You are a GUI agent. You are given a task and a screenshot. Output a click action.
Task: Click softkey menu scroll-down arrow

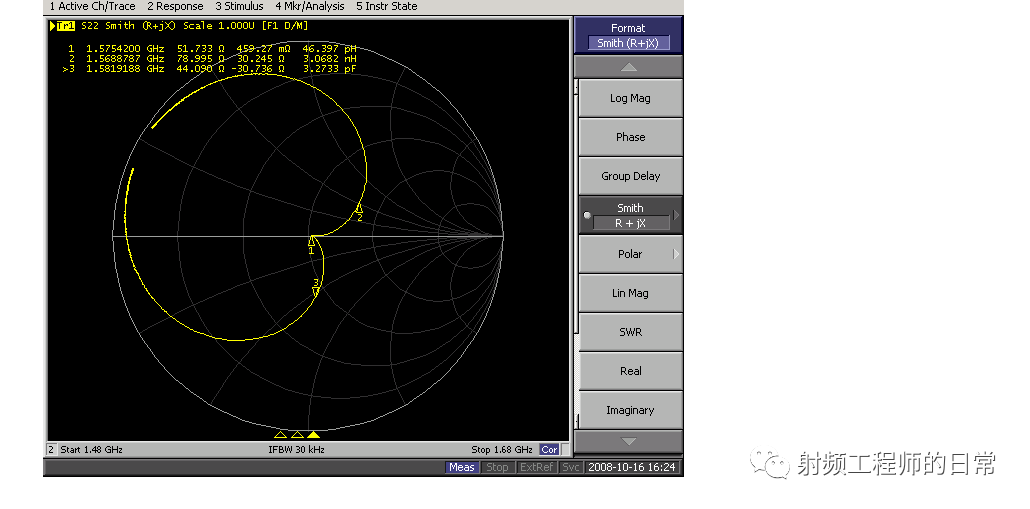tap(629, 441)
